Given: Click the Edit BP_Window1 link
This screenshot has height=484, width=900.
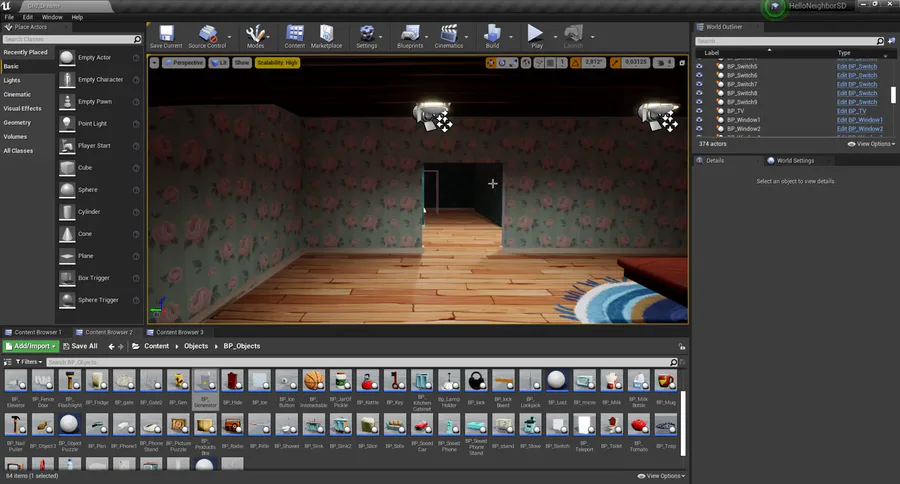Looking at the screenshot, I should 859,119.
